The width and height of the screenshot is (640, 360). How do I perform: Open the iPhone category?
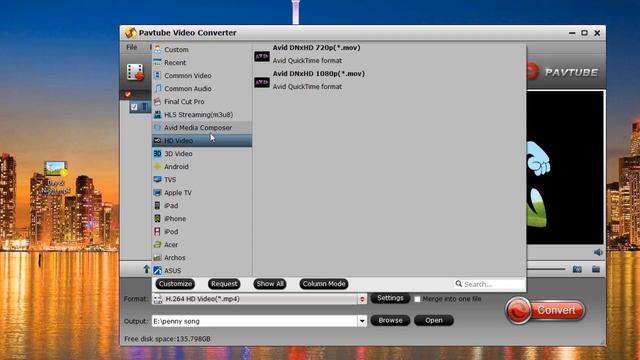click(x=202, y=219)
